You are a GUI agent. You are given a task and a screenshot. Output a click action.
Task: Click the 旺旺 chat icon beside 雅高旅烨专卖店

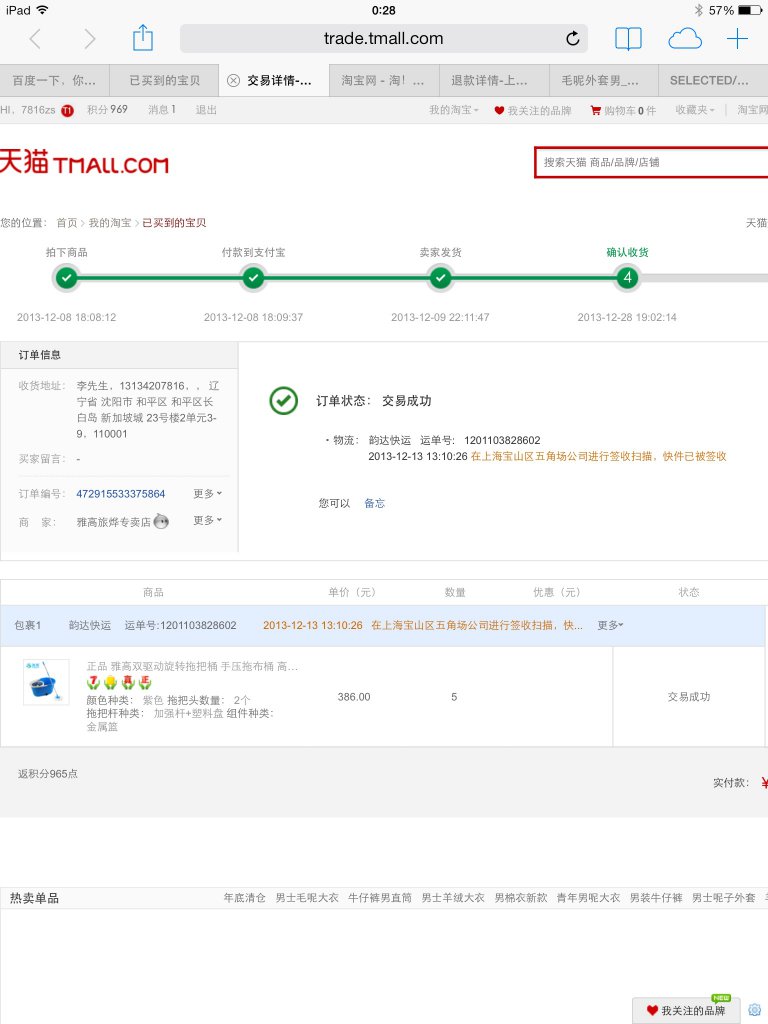(161, 521)
